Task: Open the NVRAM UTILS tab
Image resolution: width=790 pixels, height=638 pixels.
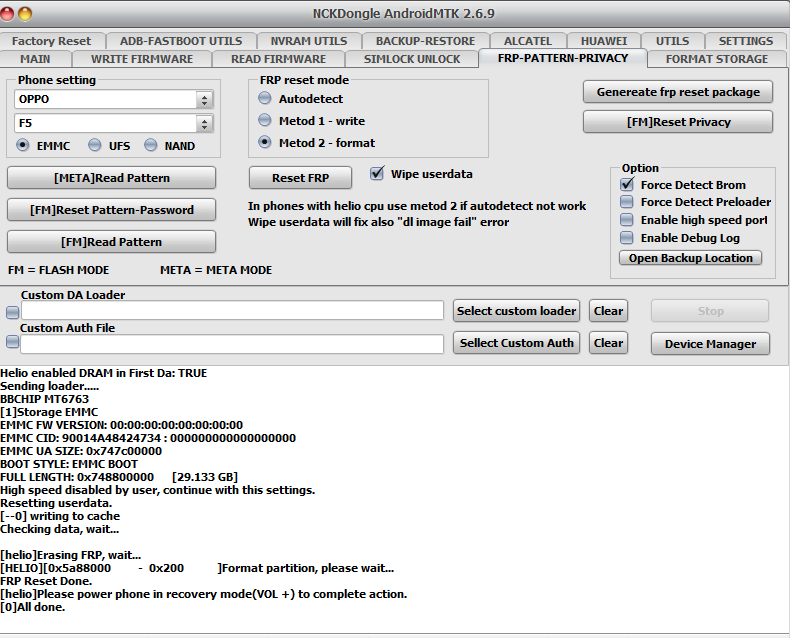Action: click(309, 41)
